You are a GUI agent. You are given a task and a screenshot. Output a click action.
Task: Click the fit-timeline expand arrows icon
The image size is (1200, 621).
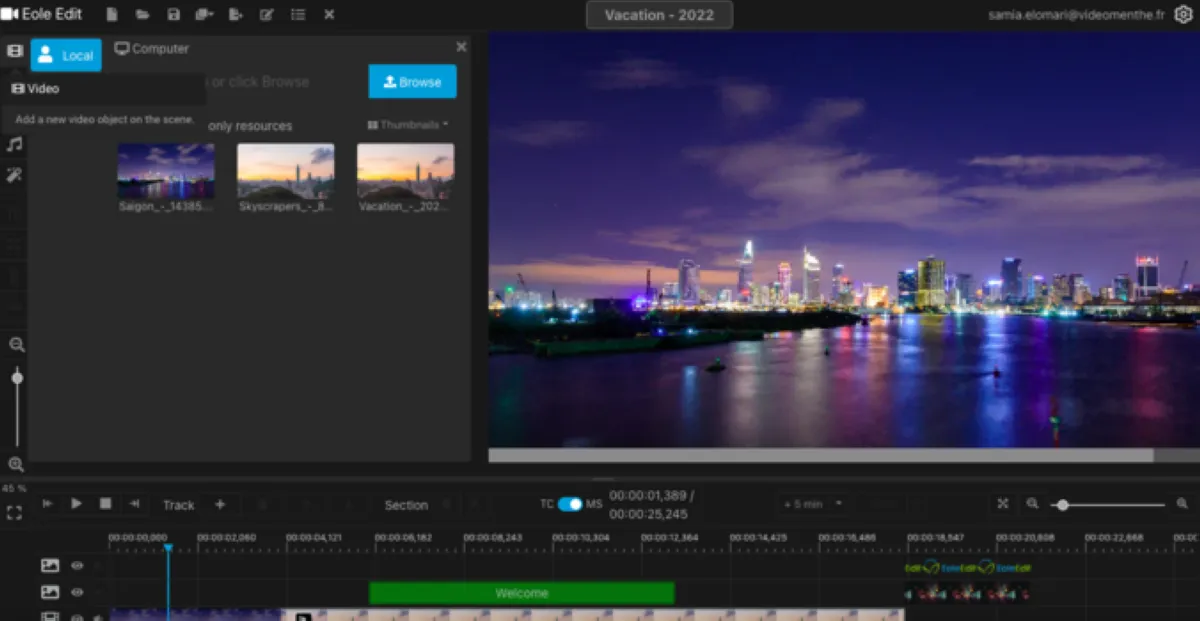click(x=1003, y=504)
